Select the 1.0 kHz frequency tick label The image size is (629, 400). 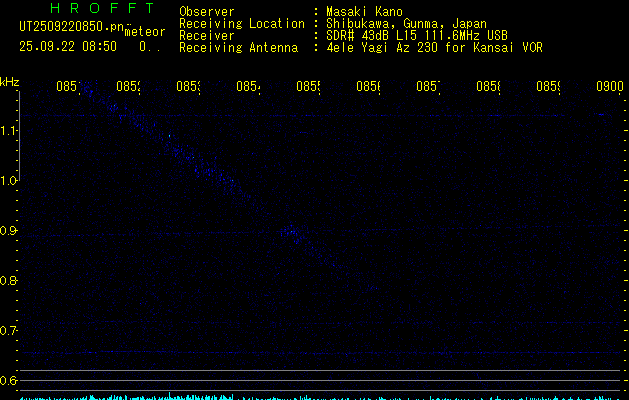coord(10,181)
